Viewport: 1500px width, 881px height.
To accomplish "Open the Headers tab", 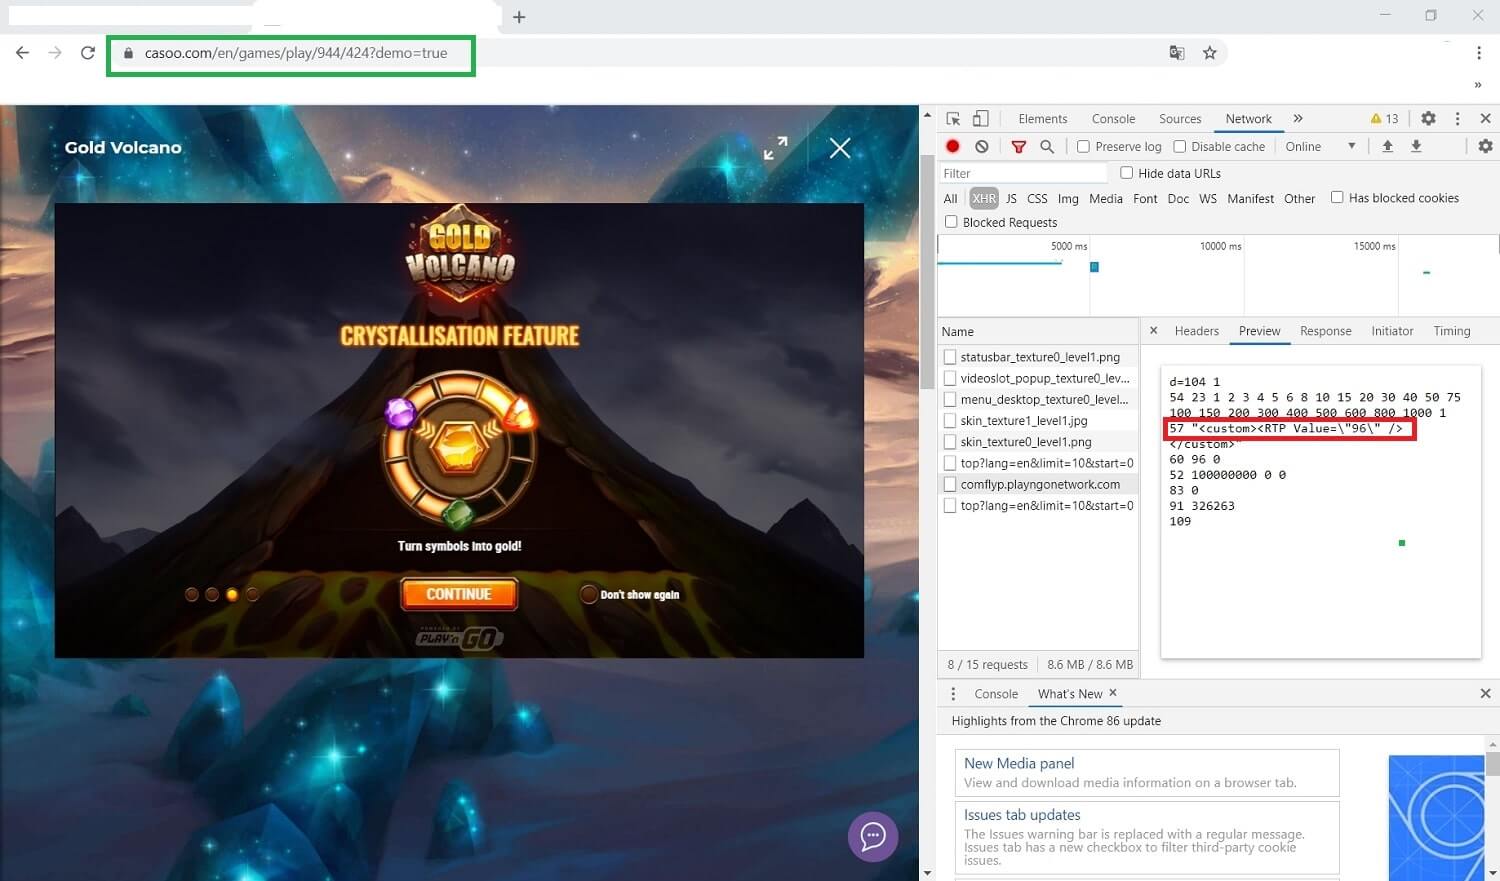I will coord(1197,331).
